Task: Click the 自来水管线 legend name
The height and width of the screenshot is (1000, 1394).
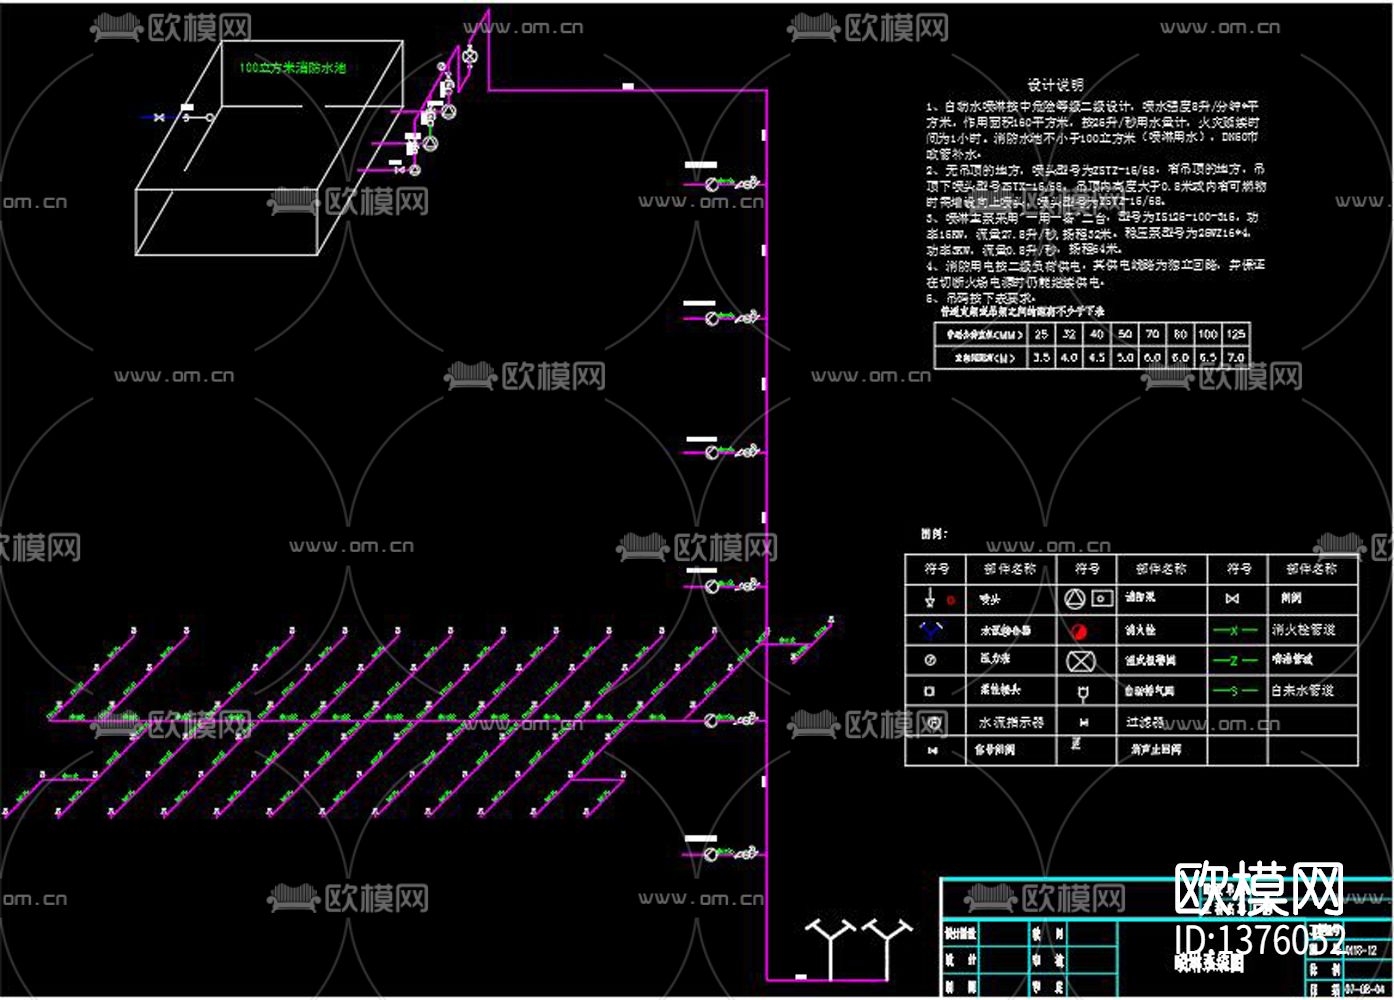Action: point(1303,690)
